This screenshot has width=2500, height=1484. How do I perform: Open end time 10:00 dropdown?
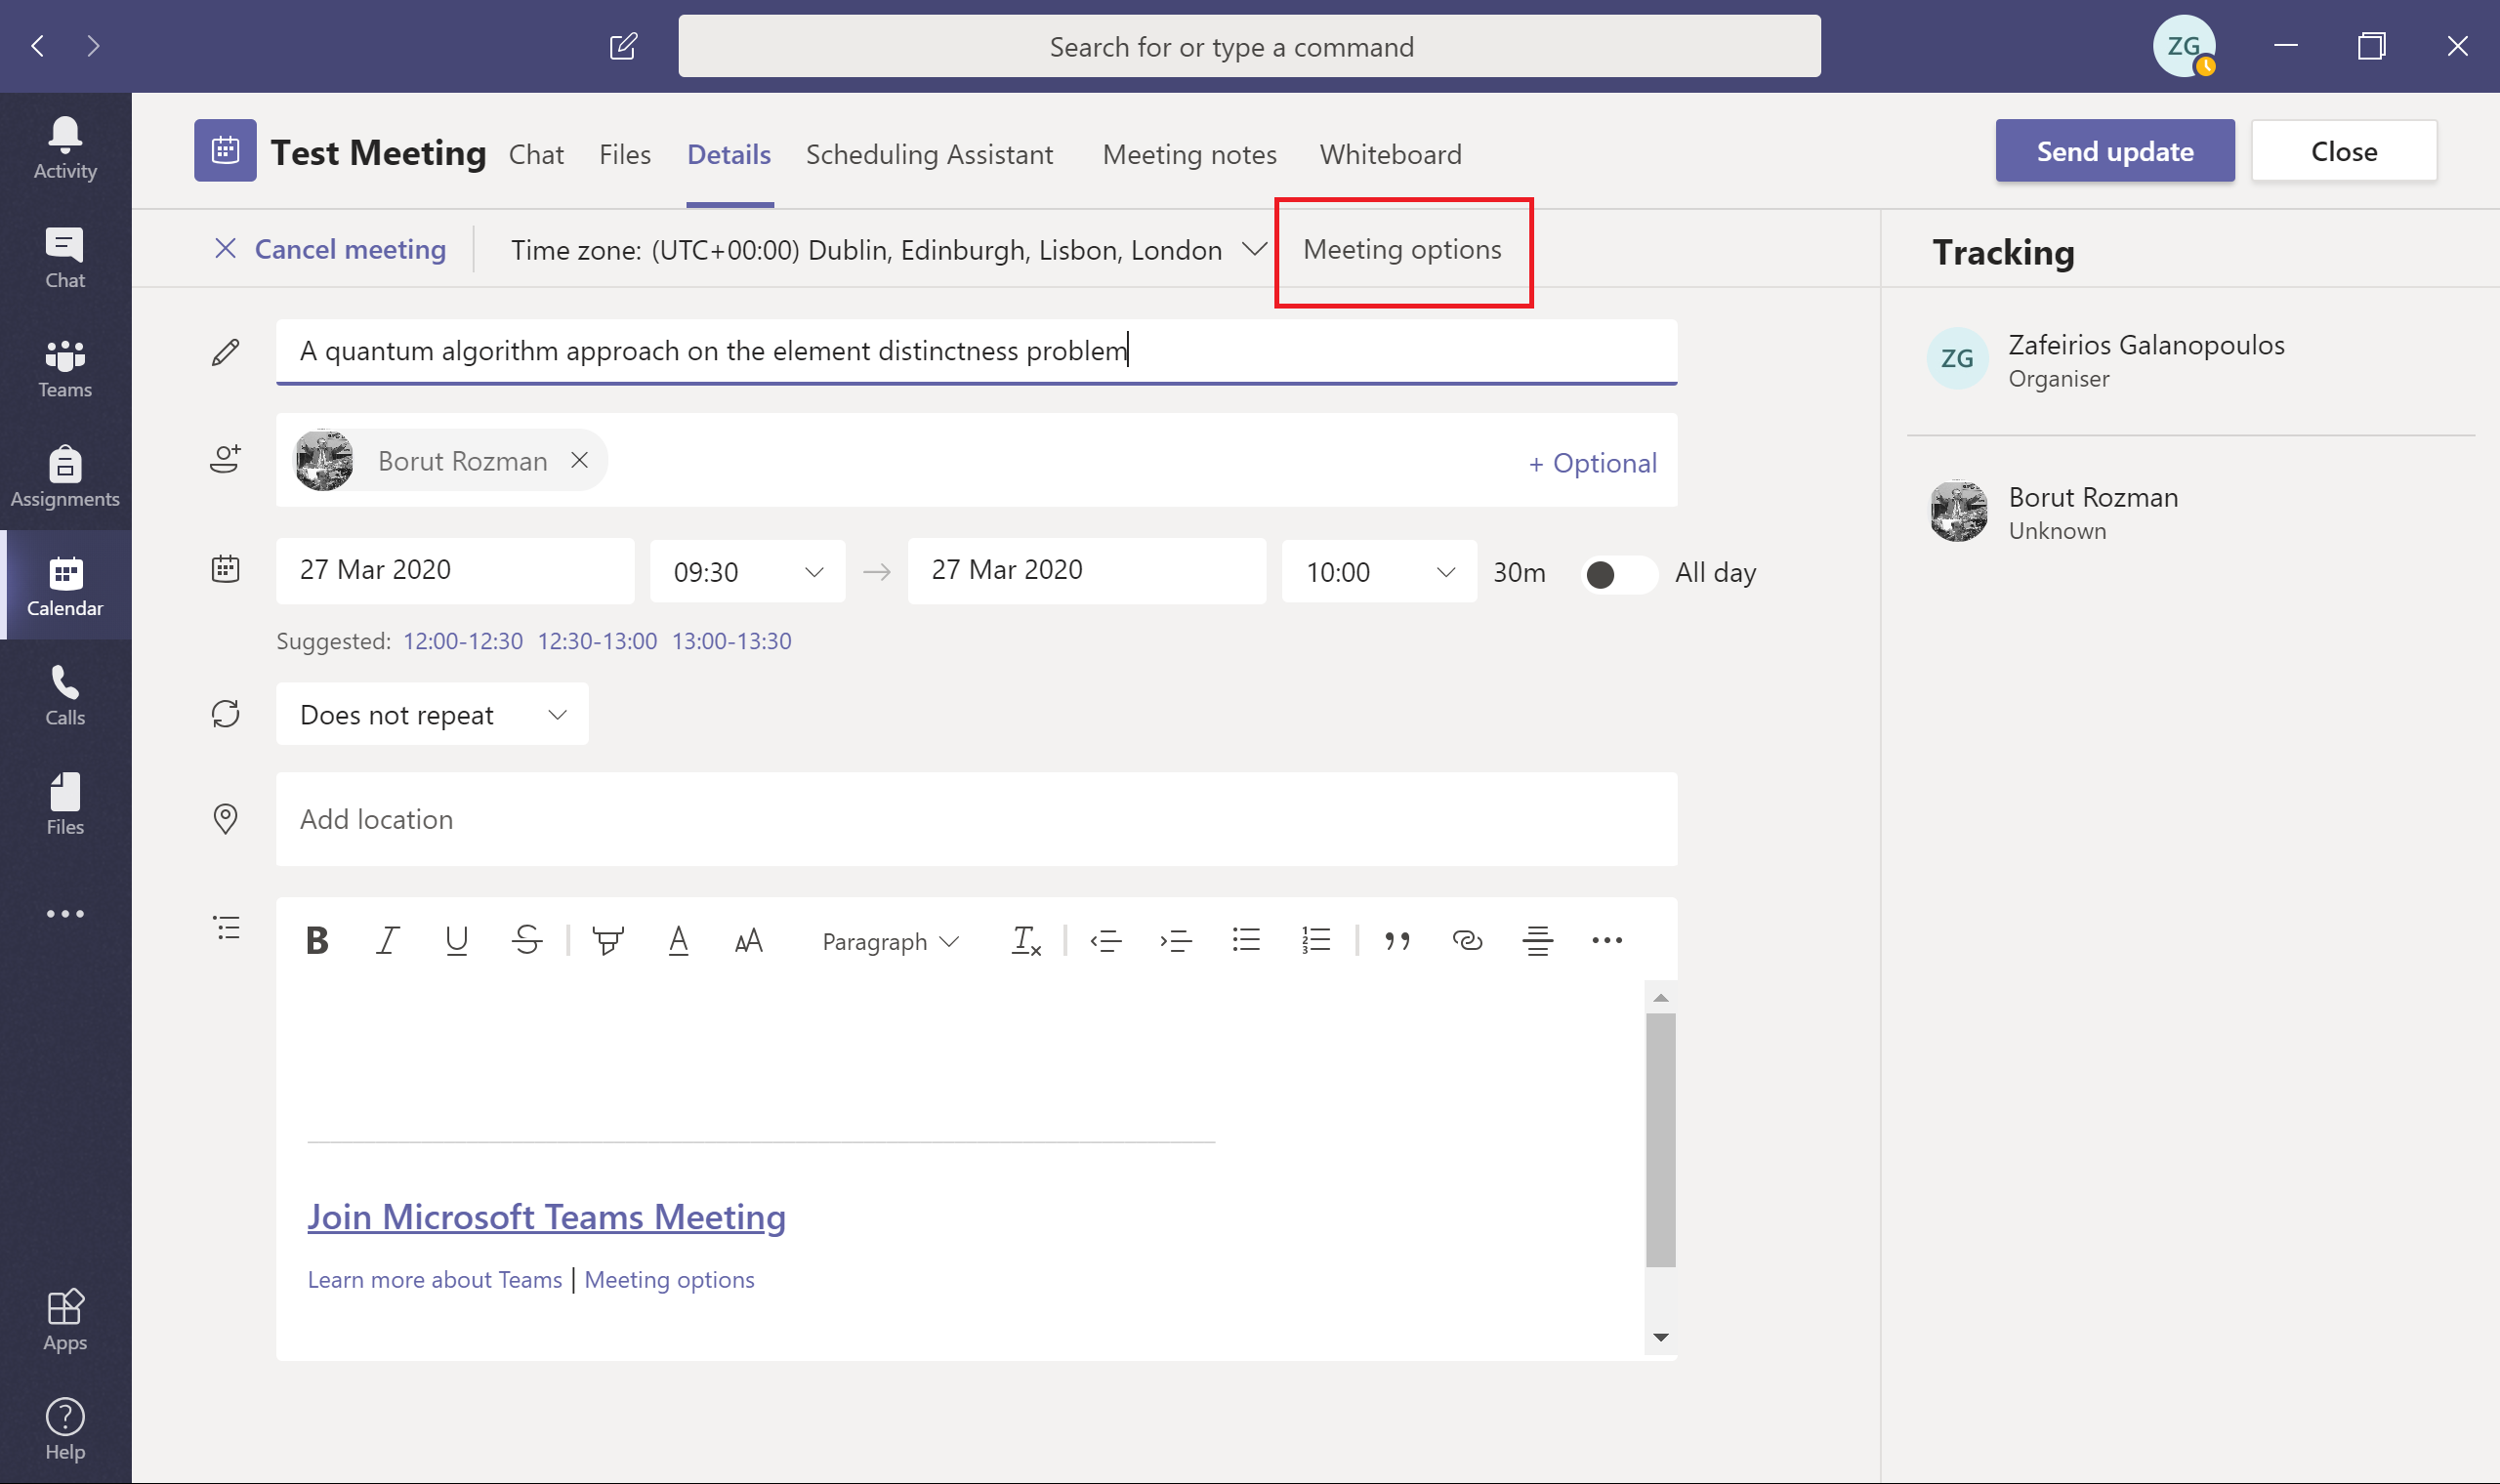pyautogui.click(x=1379, y=572)
